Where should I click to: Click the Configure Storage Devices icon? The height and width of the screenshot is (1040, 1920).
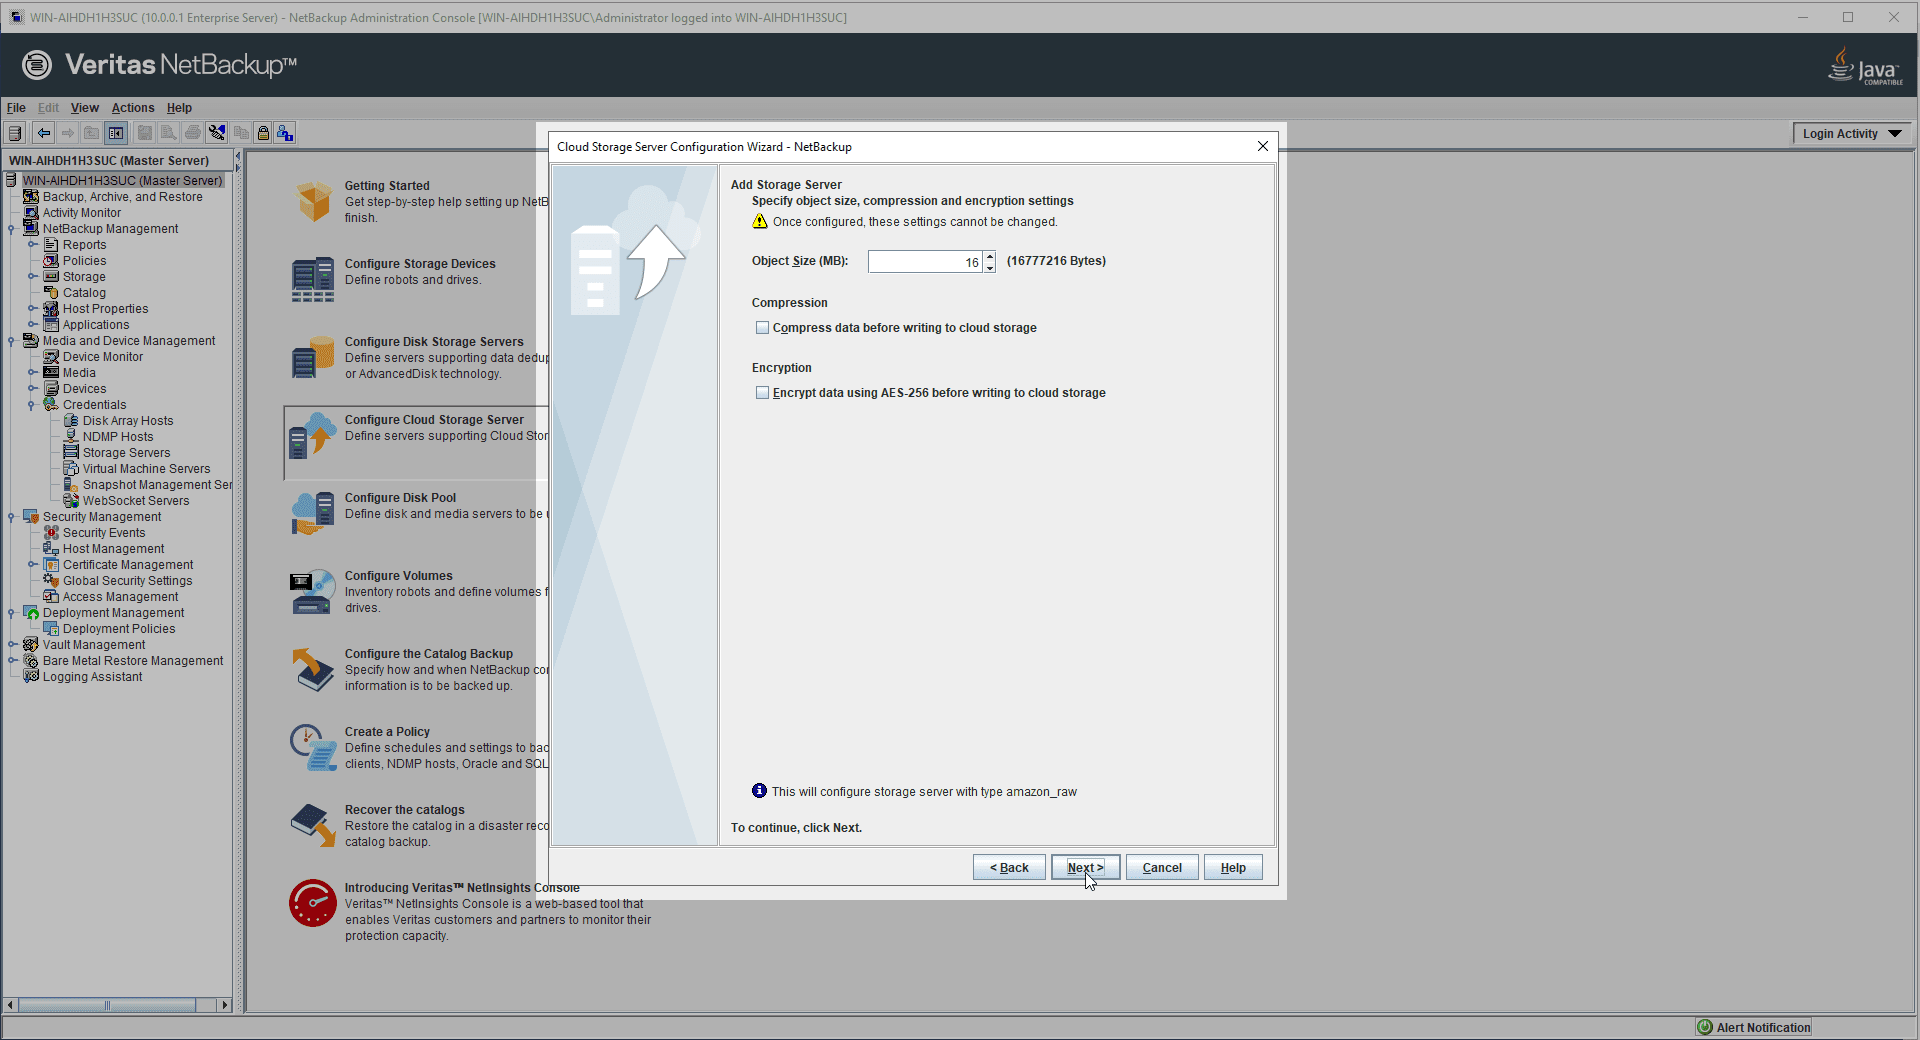313,280
